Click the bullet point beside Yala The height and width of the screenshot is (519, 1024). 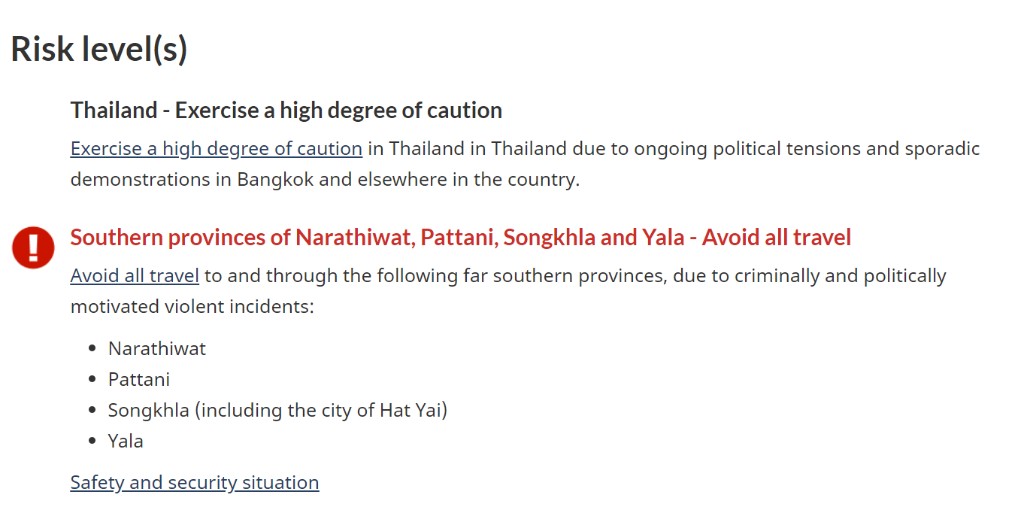pos(92,442)
